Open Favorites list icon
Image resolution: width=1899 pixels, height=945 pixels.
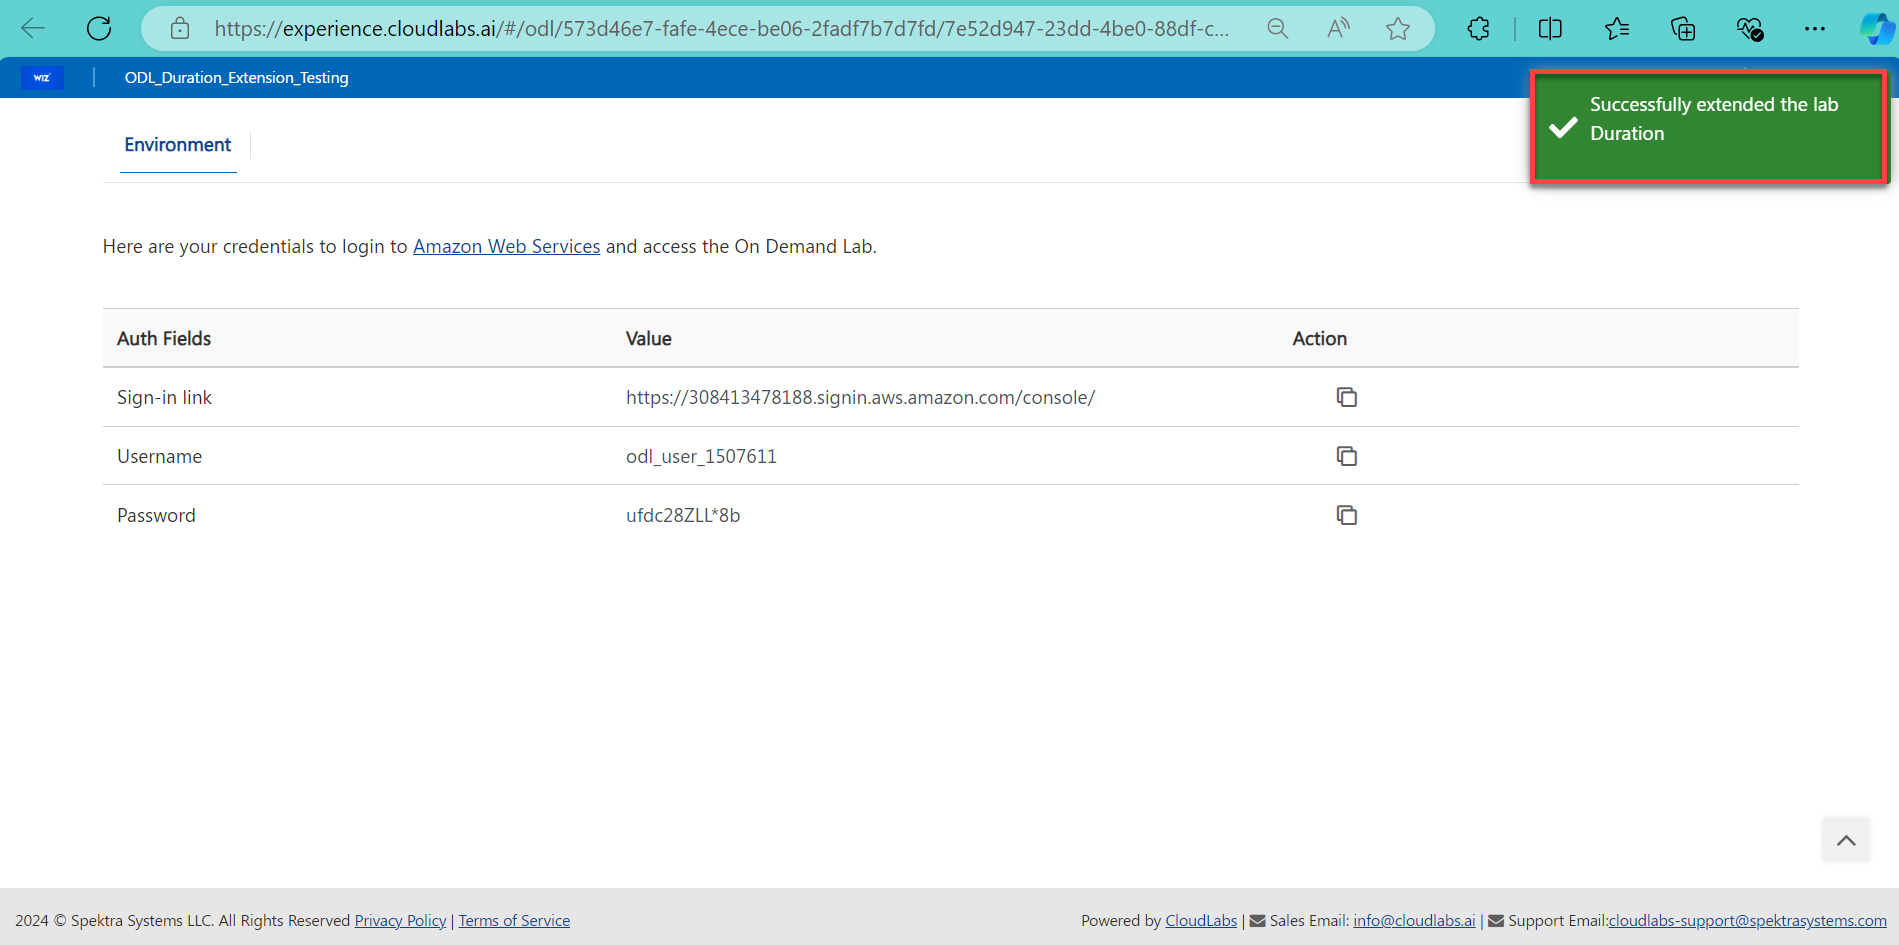click(x=1617, y=29)
